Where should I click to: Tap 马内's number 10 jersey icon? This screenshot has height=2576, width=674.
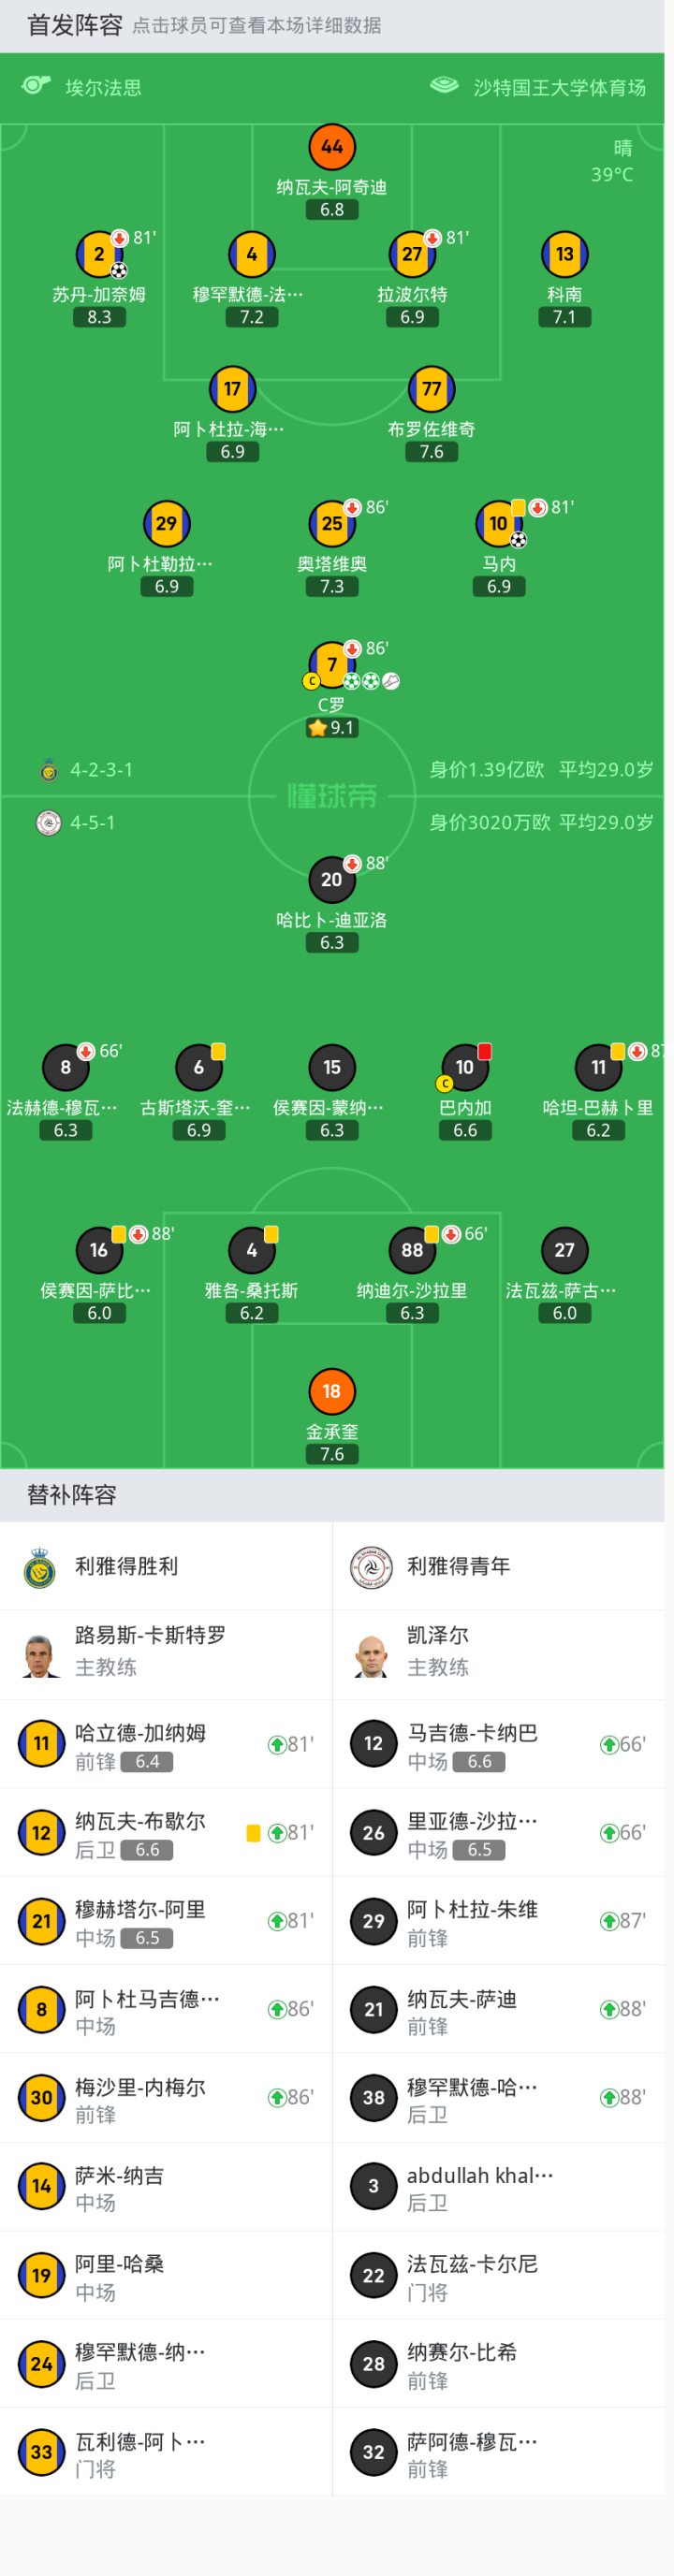click(x=498, y=523)
